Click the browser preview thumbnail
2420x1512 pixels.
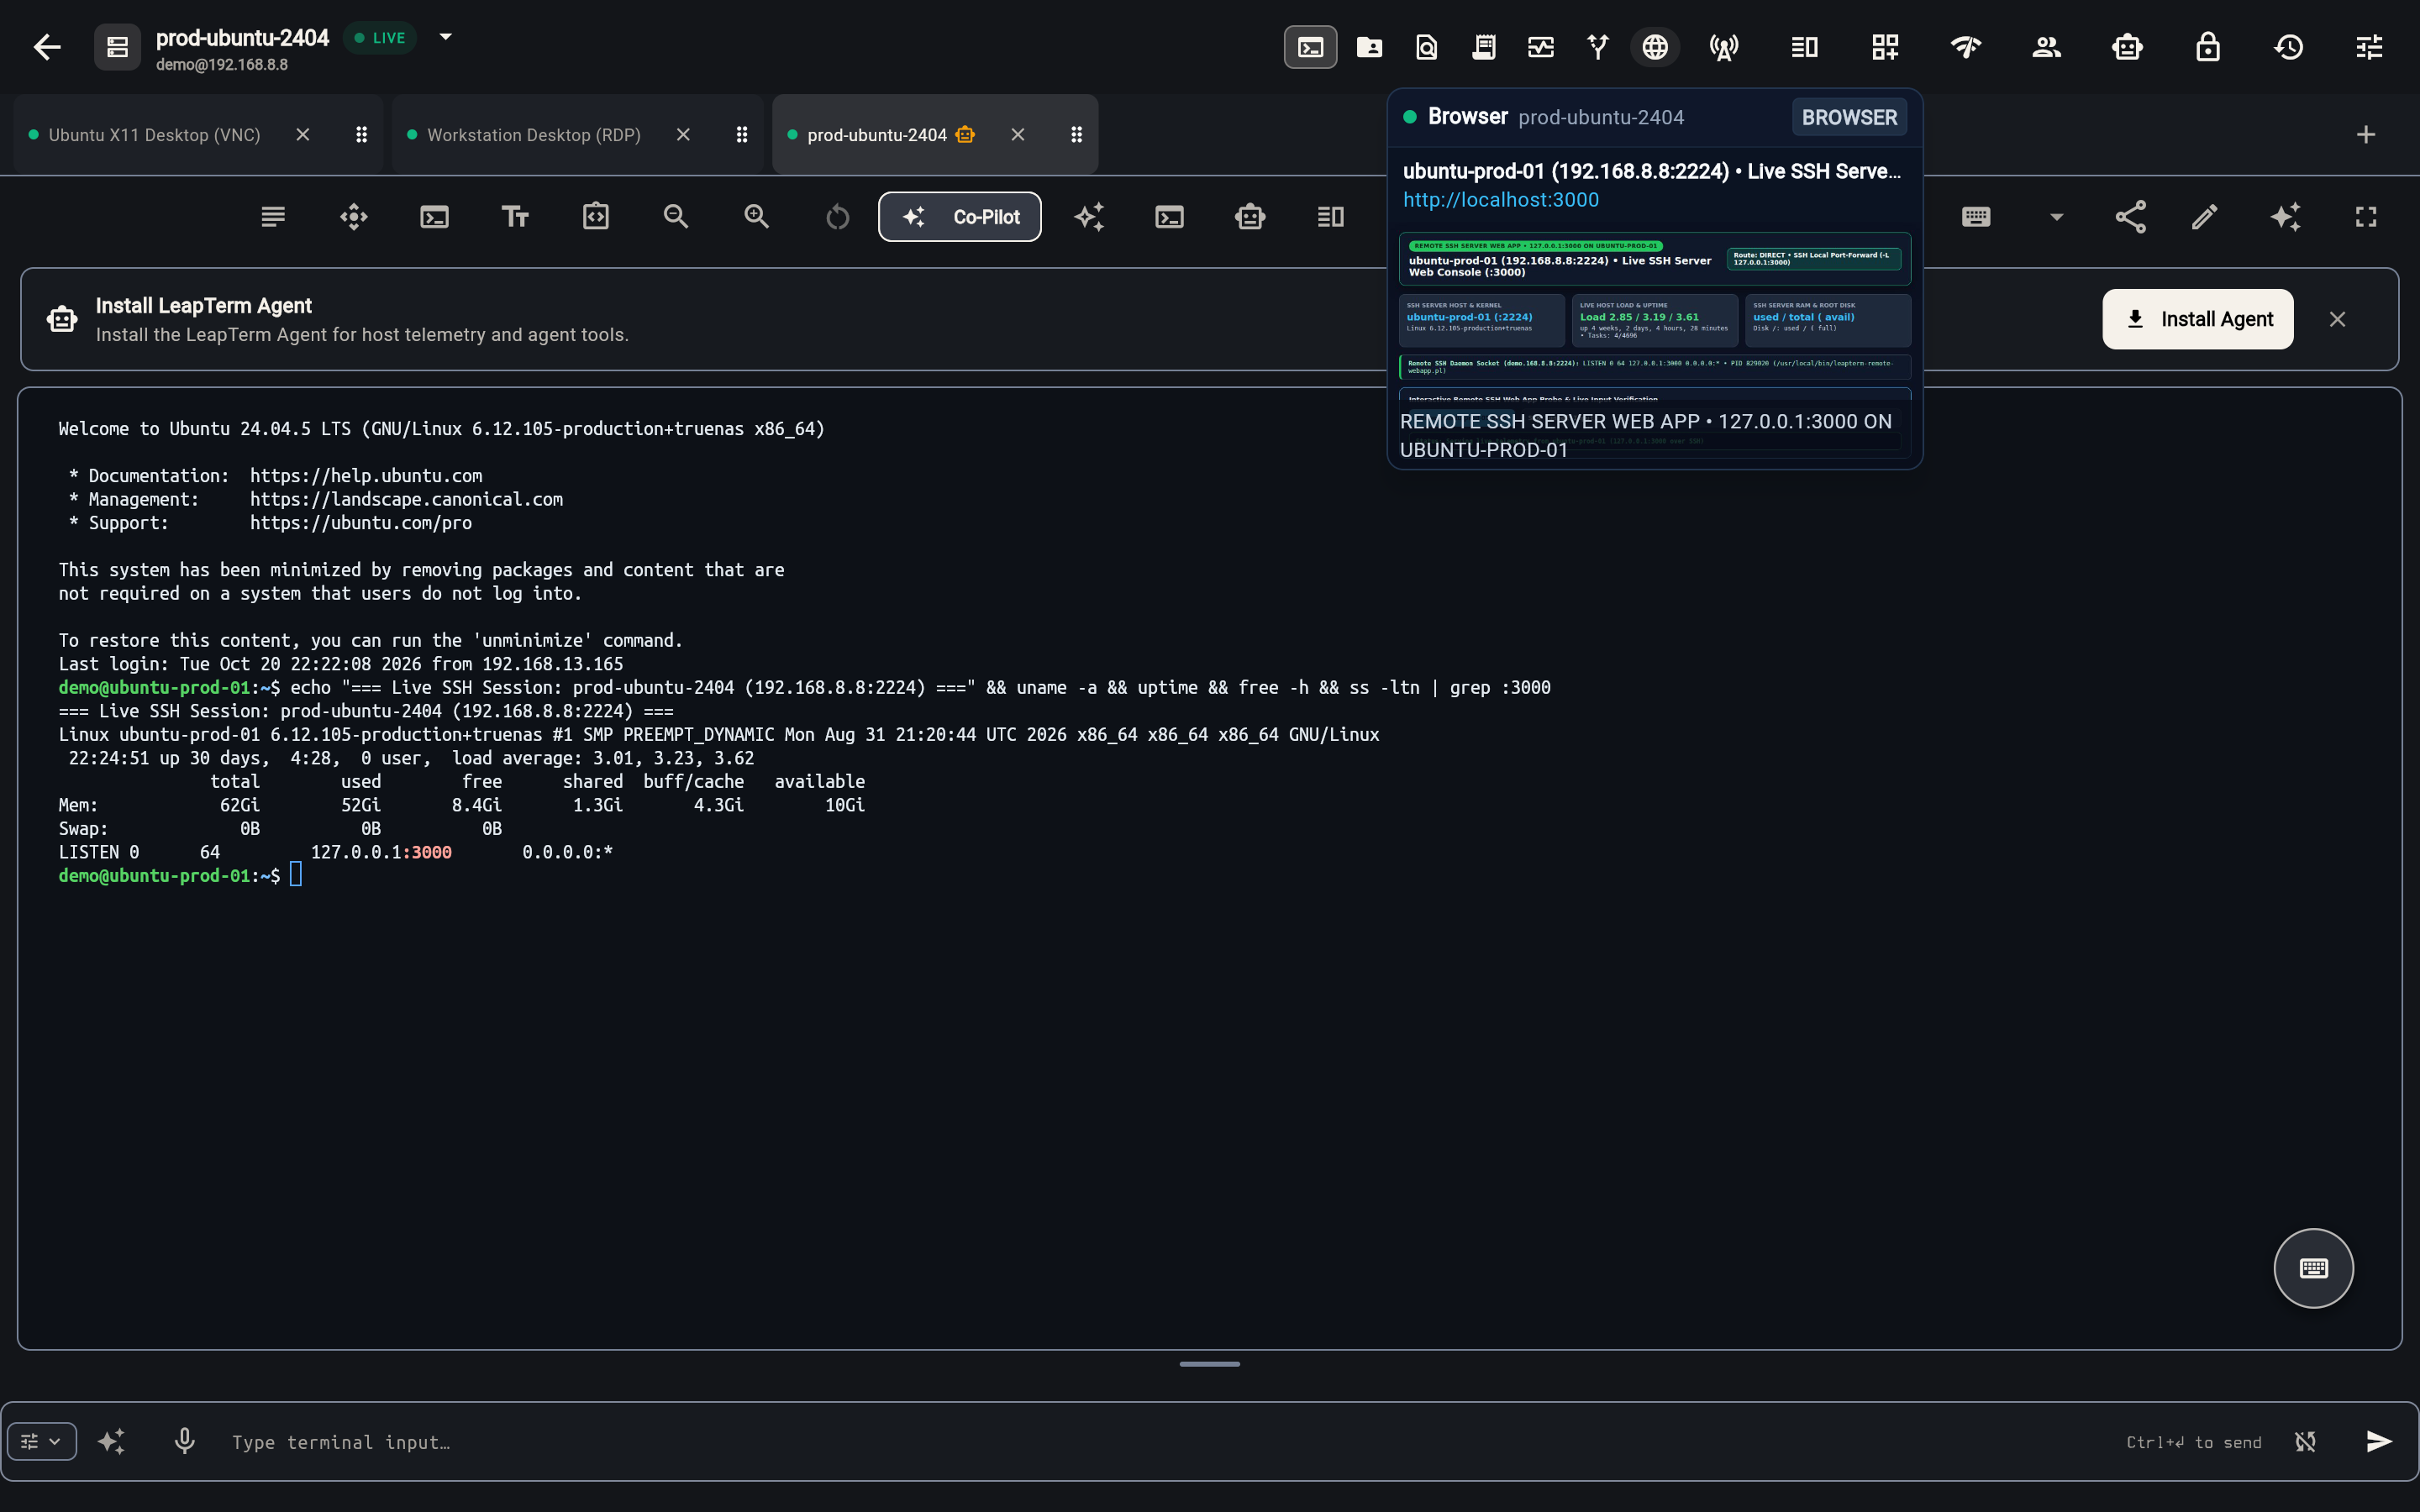pyautogui.click(x=1655, y=345)
